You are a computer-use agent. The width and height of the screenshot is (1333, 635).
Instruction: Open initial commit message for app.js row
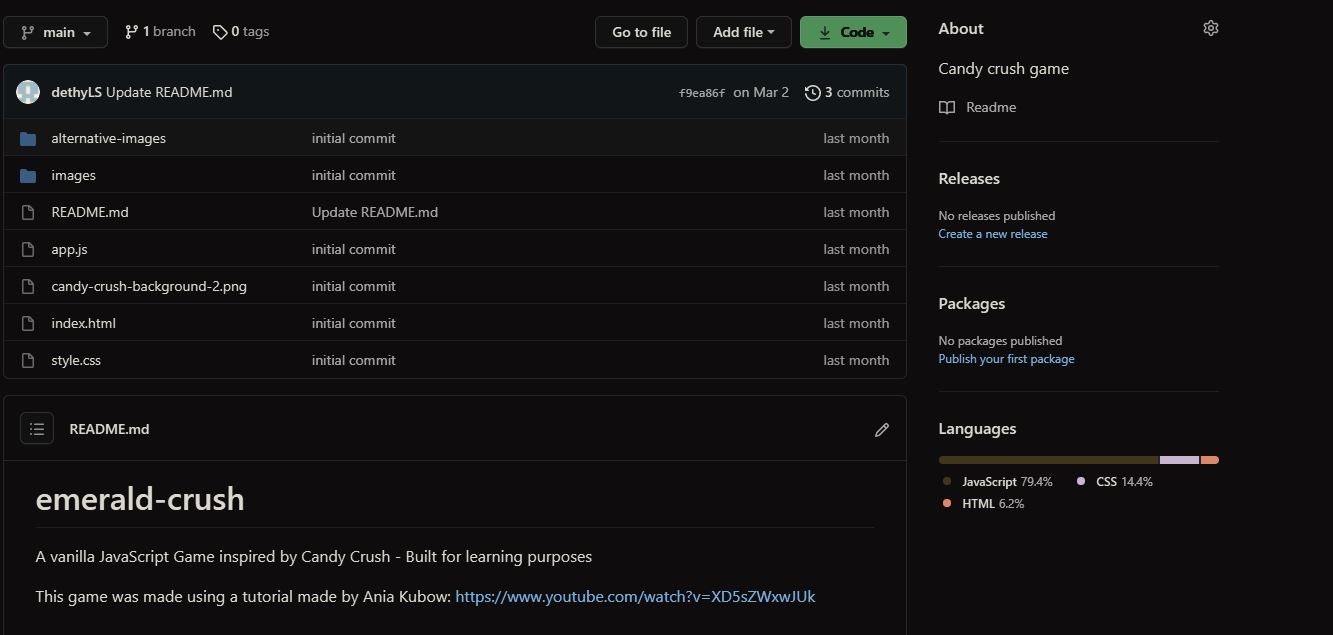point(354,249)
